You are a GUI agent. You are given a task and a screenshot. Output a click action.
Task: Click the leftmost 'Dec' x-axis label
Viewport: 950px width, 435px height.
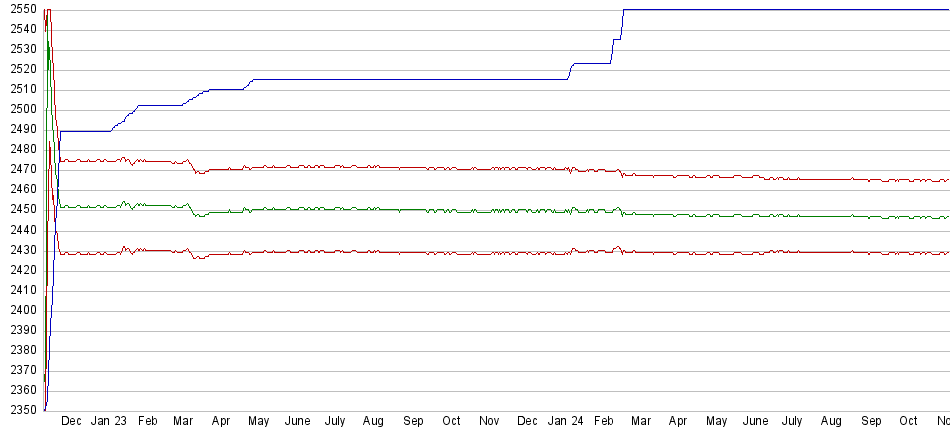[x=71, y=422]
